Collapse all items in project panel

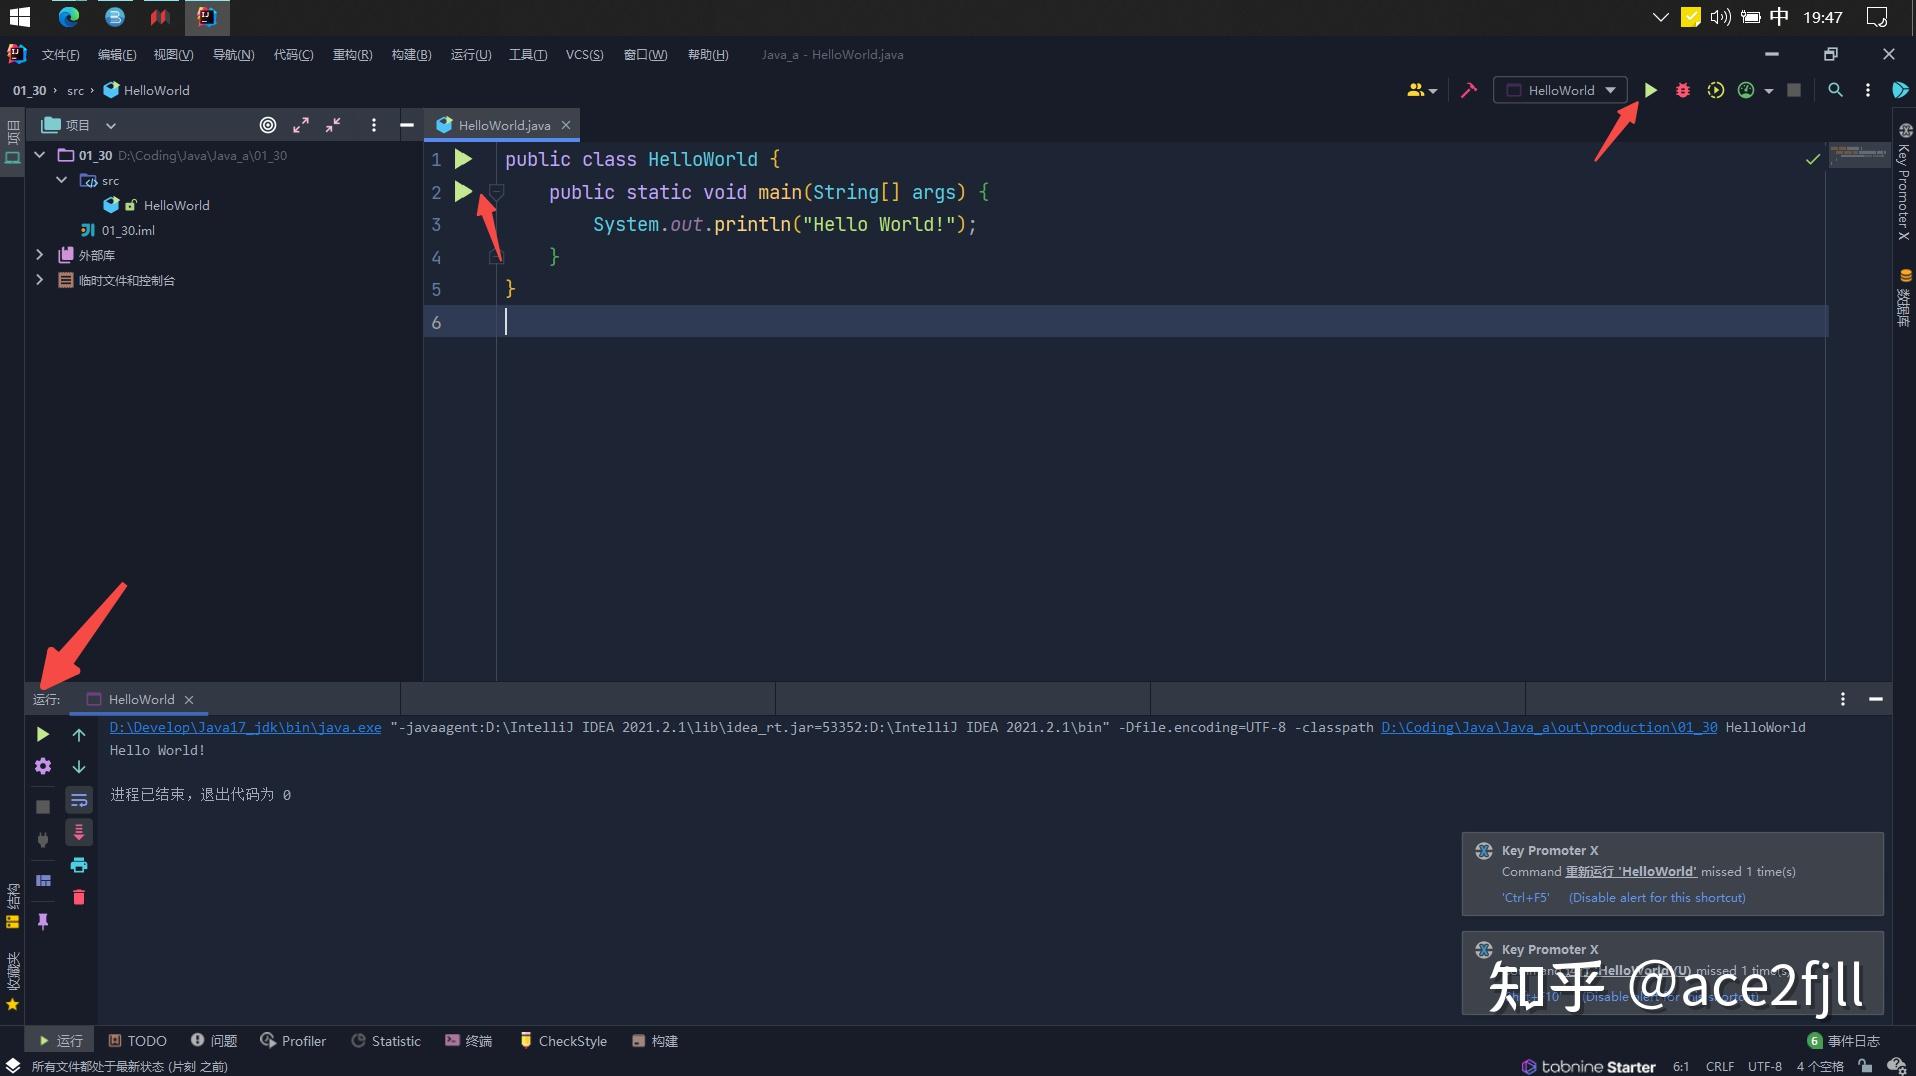(333, 125)
